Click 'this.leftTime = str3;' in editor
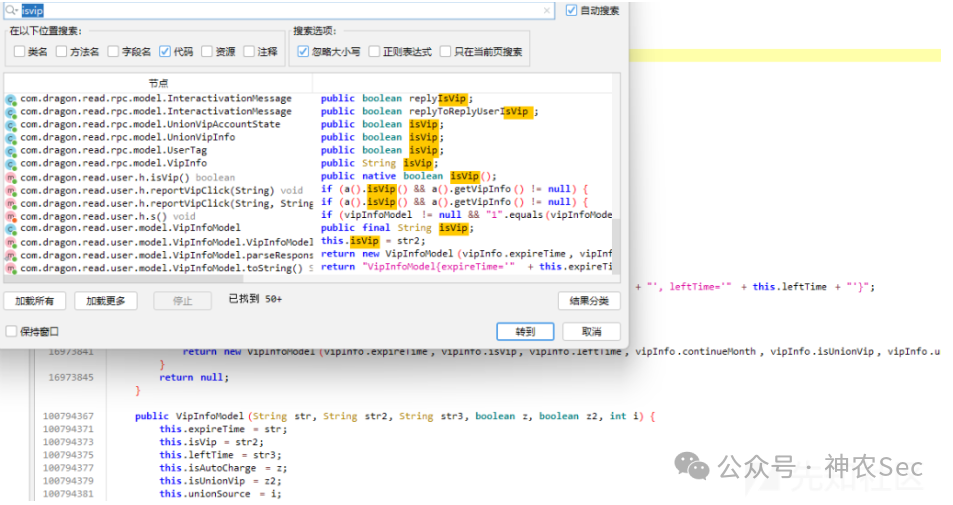953x505 pixels. pyautogui.click(x=220, y=455)
